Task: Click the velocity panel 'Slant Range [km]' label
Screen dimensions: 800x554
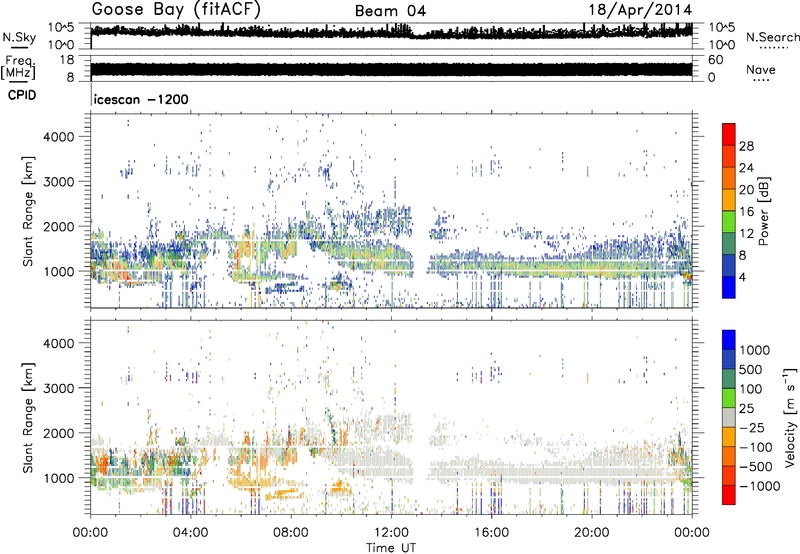Action: [28, 417]
